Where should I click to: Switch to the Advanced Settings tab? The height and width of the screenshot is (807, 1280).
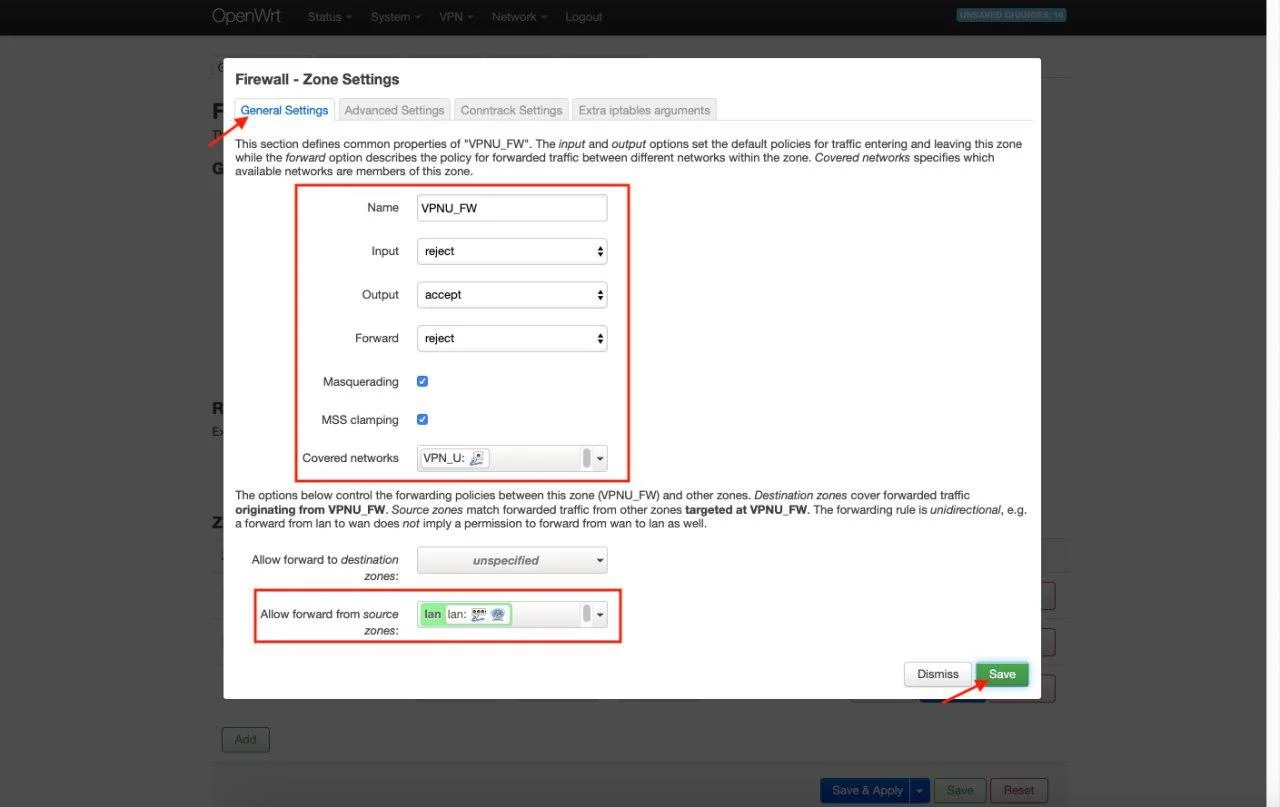(394, 110)
